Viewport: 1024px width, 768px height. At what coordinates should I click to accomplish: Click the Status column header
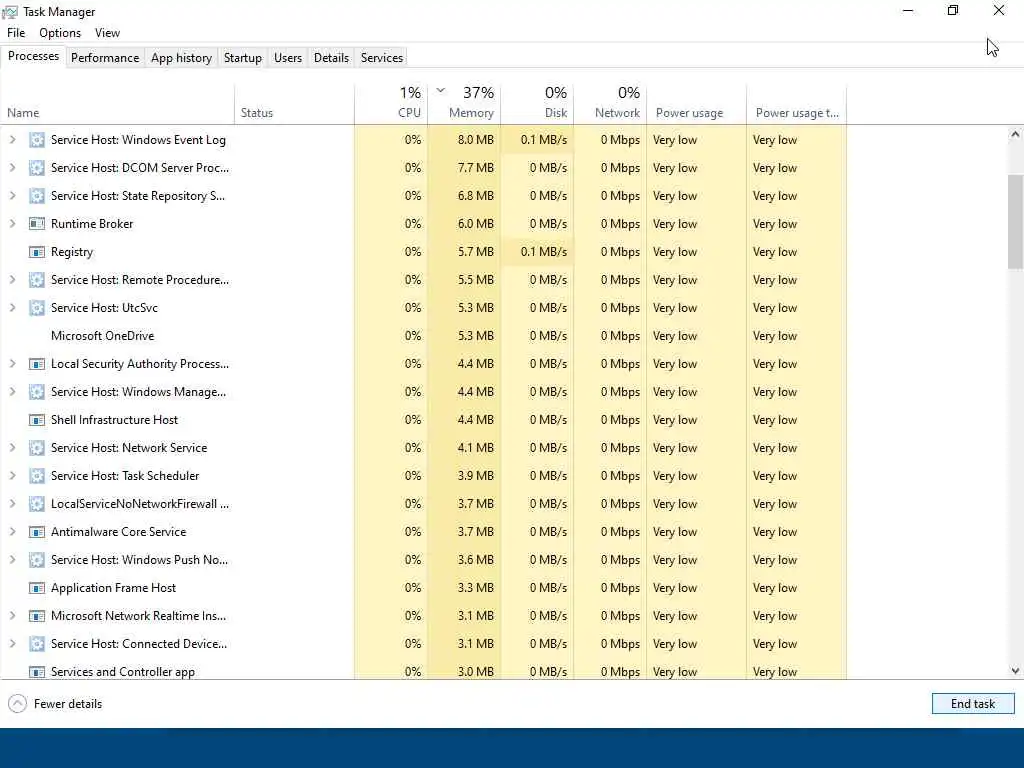pos(295,104)
